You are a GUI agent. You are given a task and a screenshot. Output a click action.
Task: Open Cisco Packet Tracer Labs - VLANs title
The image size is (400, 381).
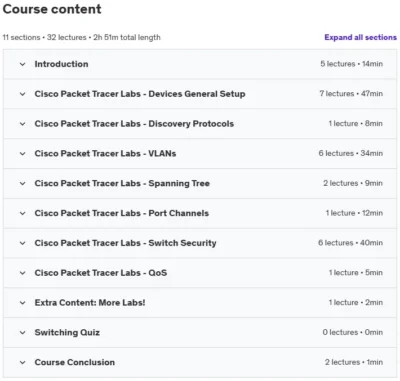pos(105,154)
